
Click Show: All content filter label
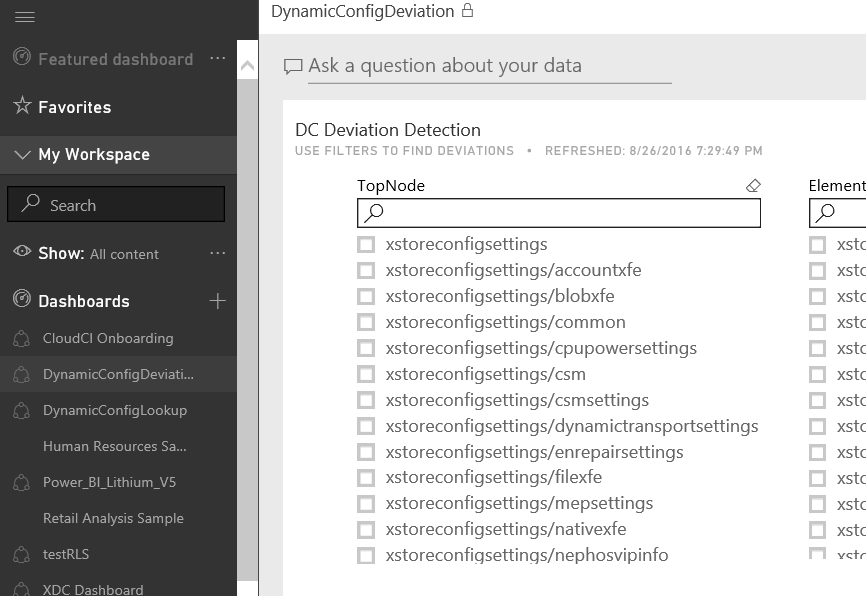pyautogui.click(x=98, y=254)
